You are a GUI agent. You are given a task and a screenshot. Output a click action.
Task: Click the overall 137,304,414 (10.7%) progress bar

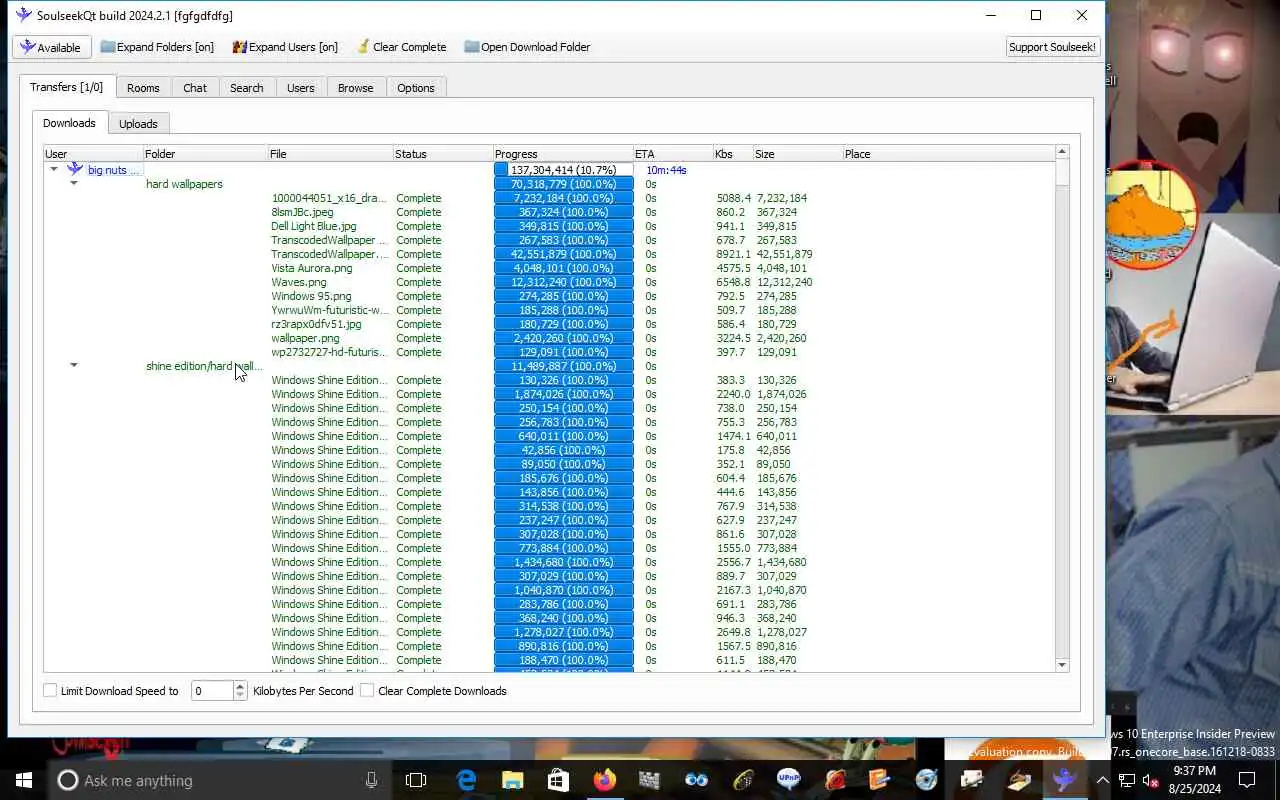tap(564, 170)
